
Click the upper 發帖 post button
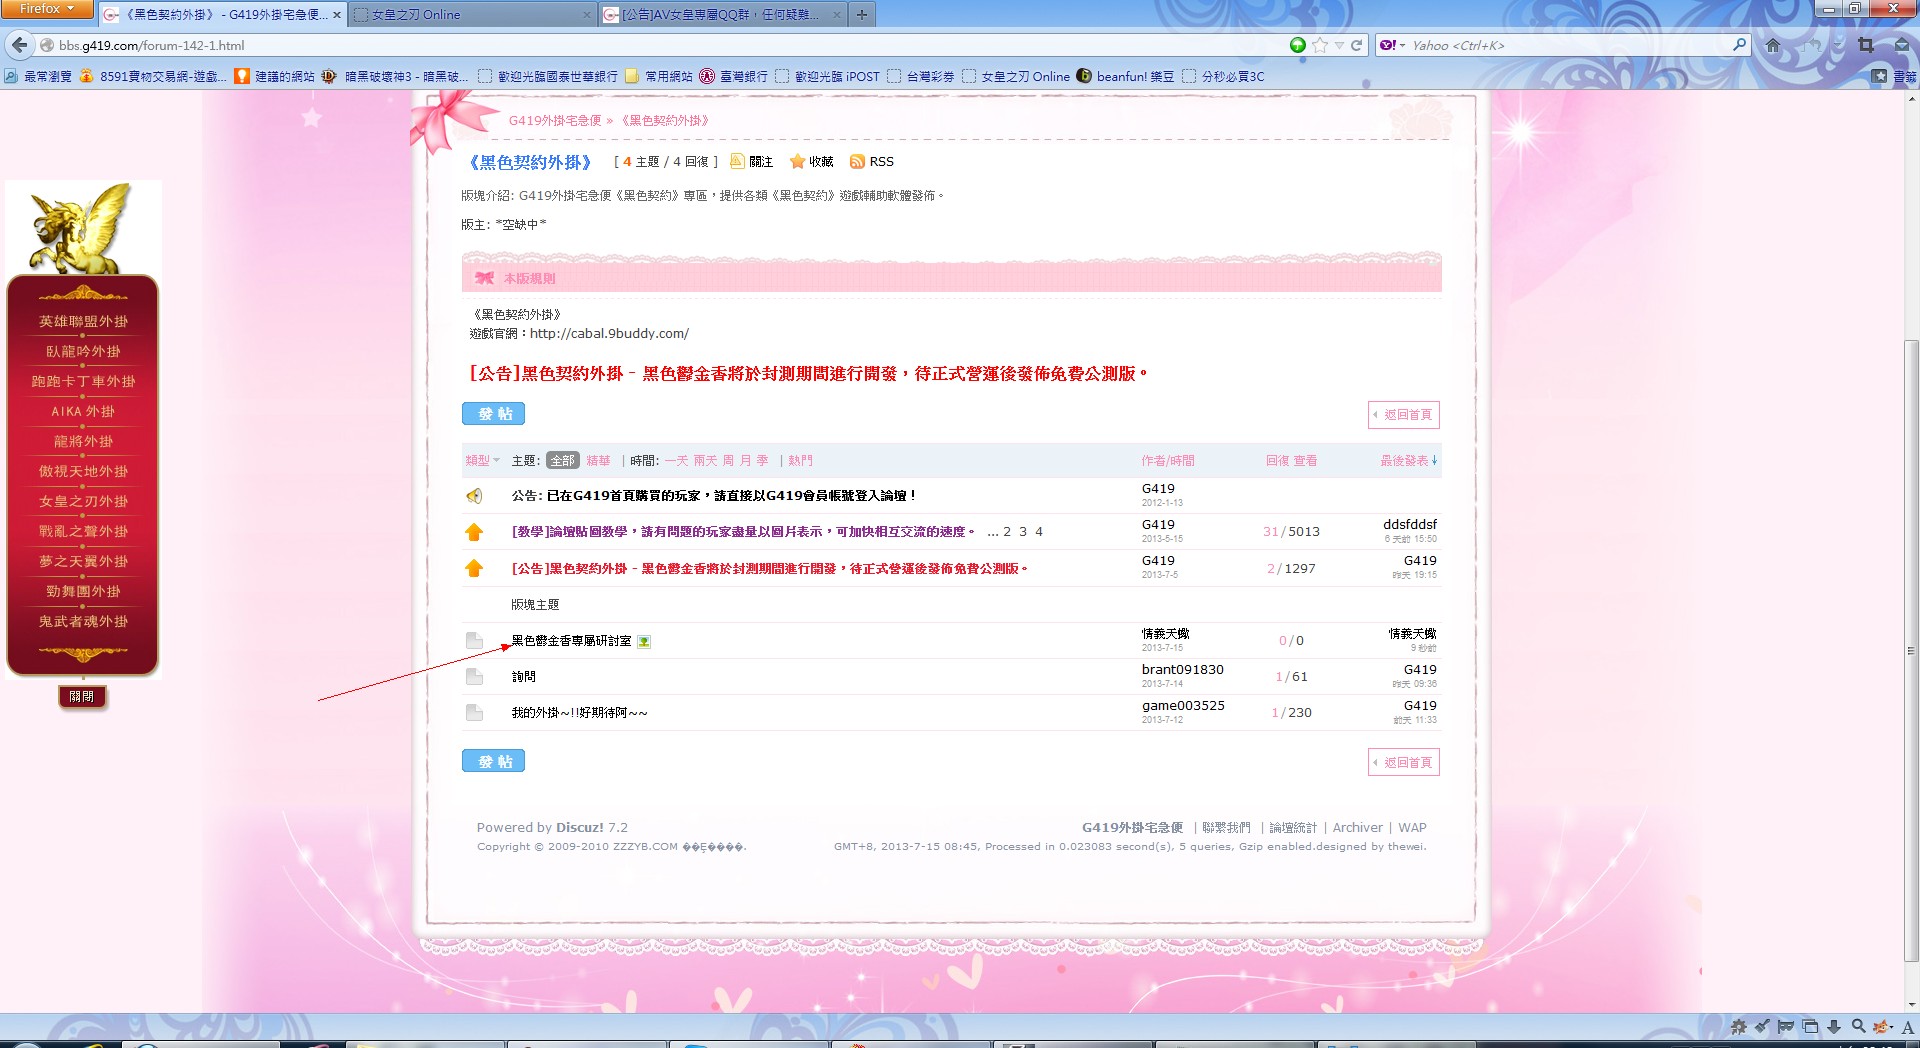point(493,414)
